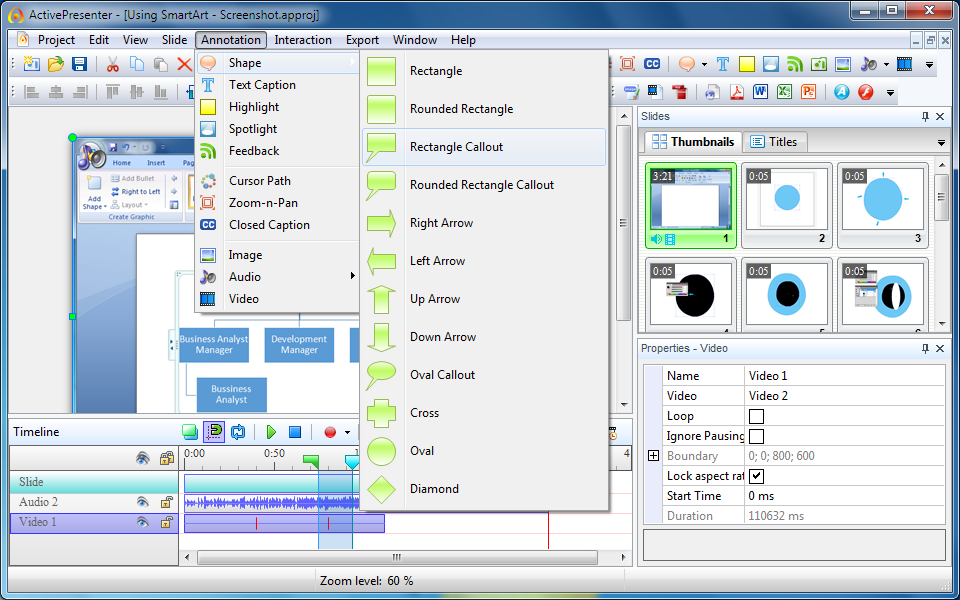This screenshot has height=600, width=960.
Task: Expand the Boundary property row
Action: click(653, 456)
